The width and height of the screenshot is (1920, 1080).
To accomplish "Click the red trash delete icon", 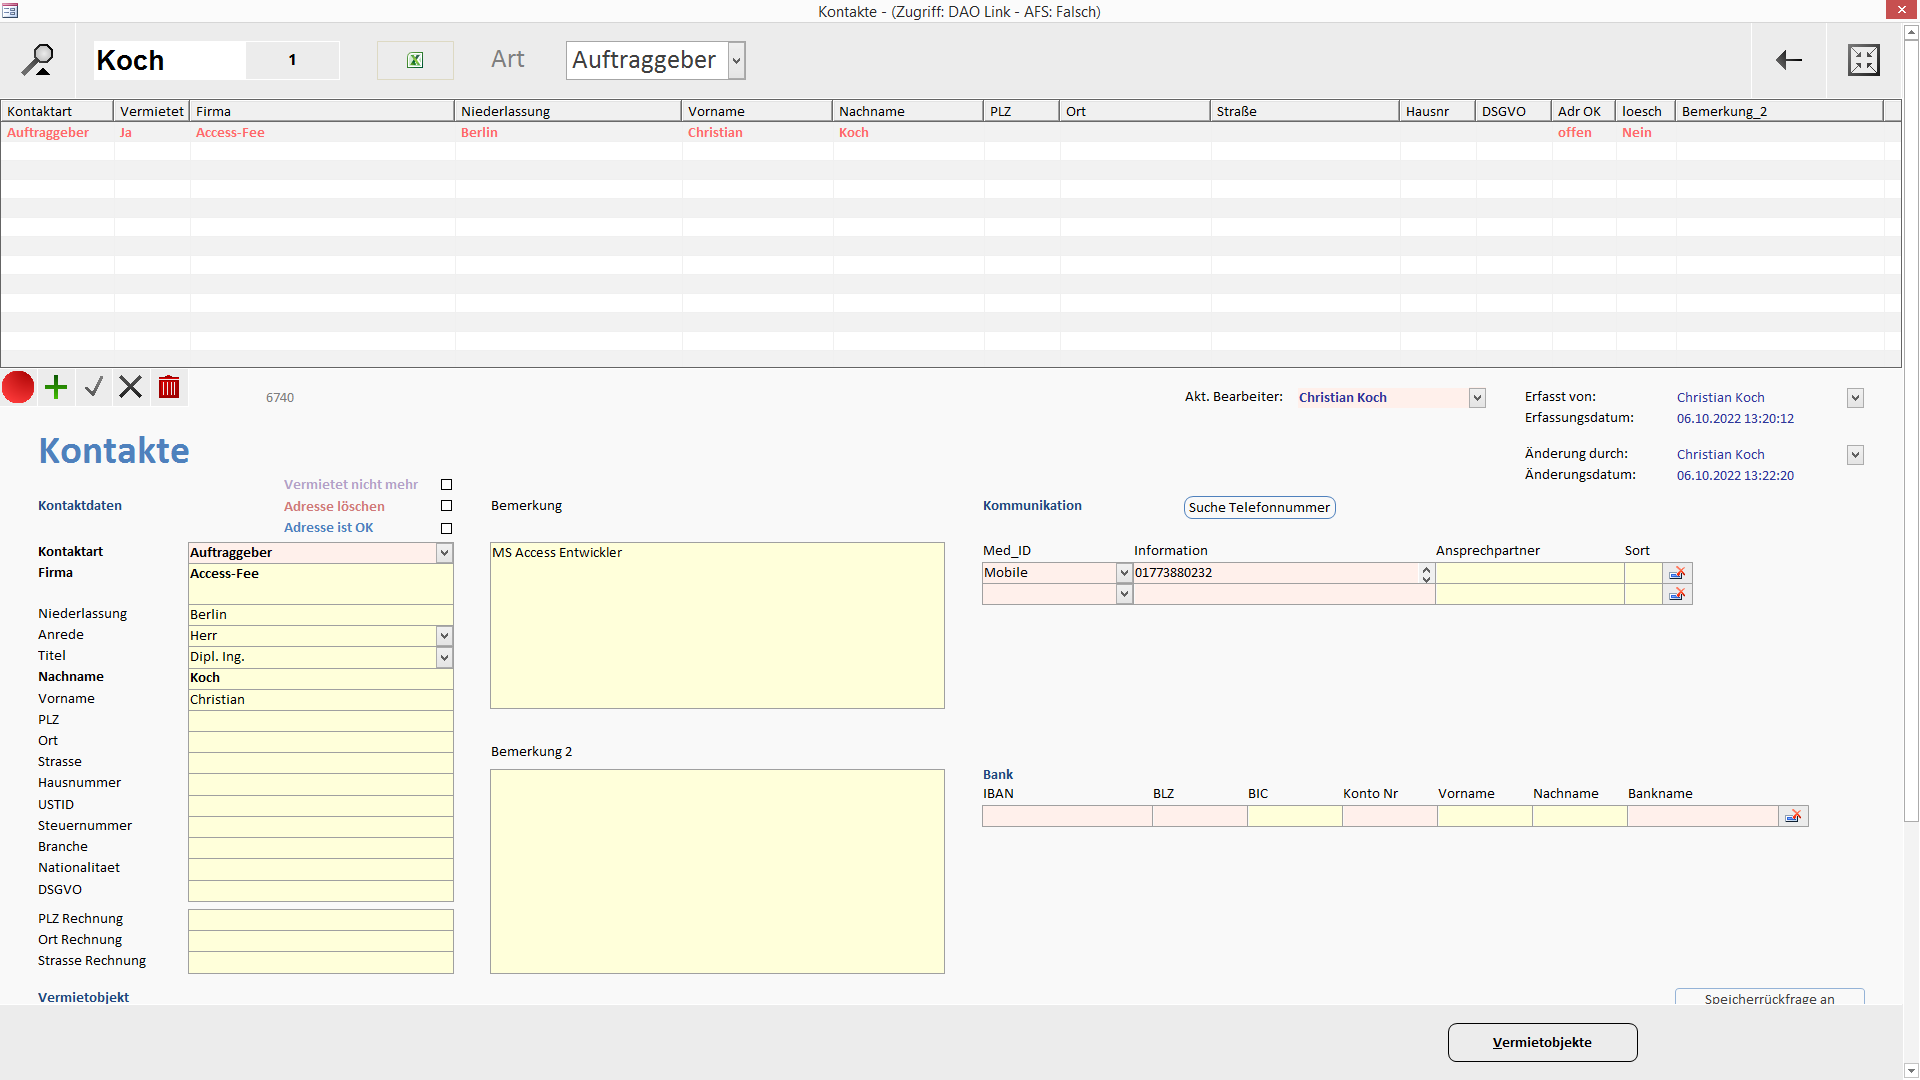I will pyautogui.click(x=169, y=387).
